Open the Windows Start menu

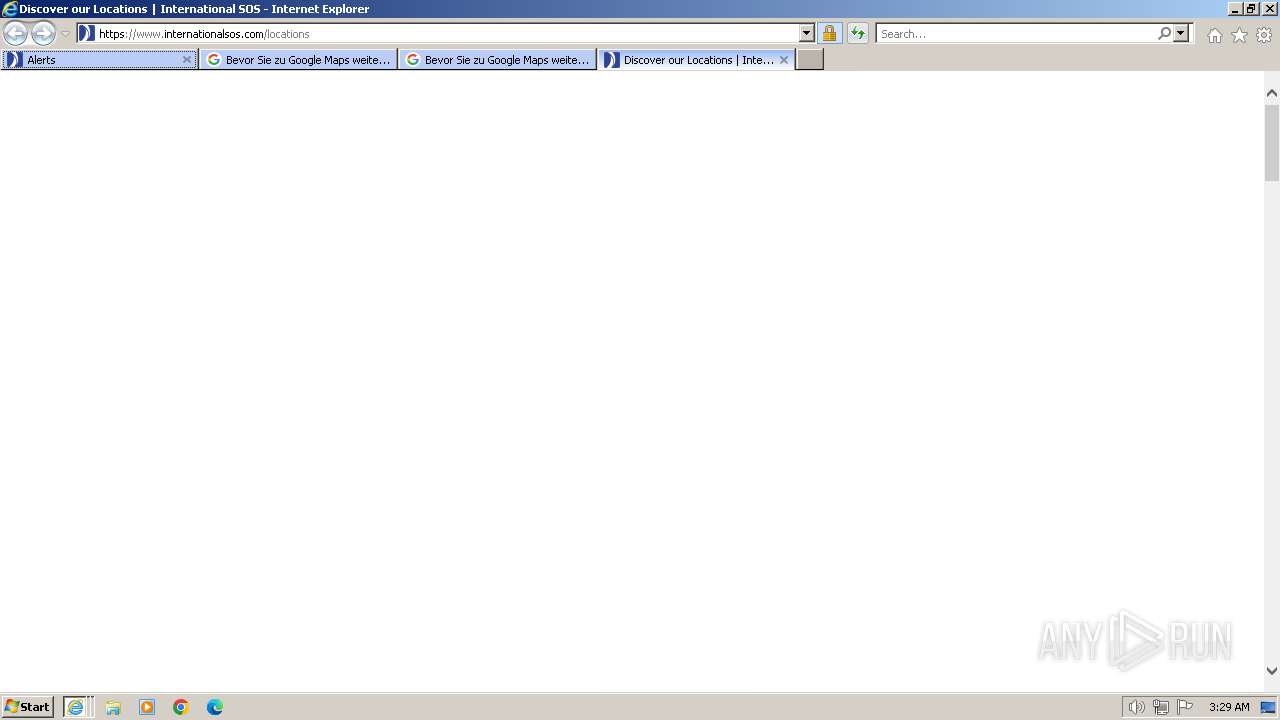[28, 707]
